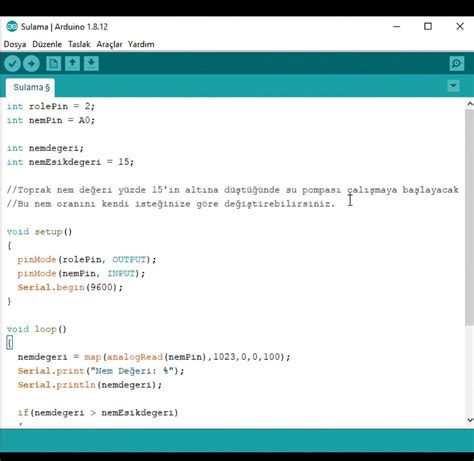
Task: Click the 'void setup()' line
Action: [x=39, y=232]
